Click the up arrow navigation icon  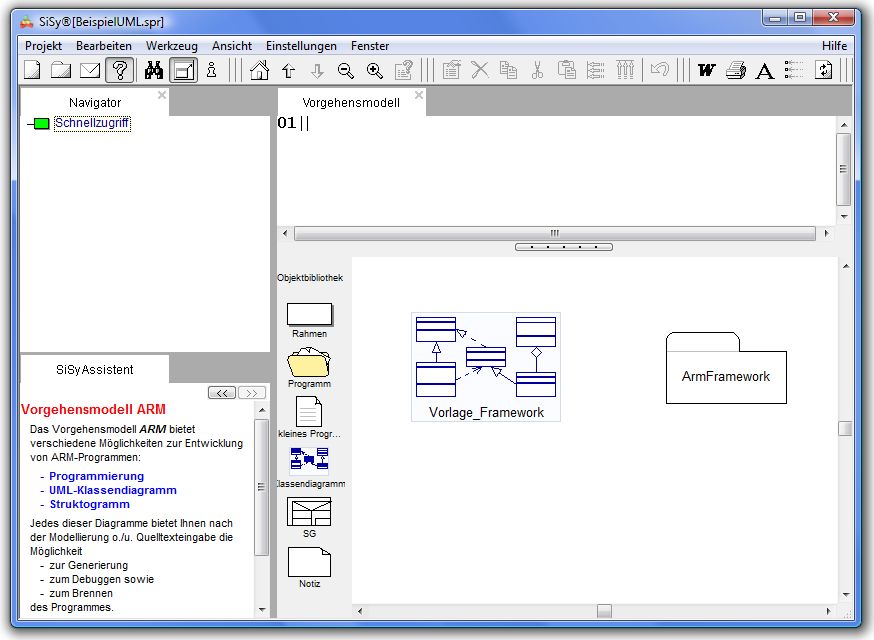tap(288, 71)
